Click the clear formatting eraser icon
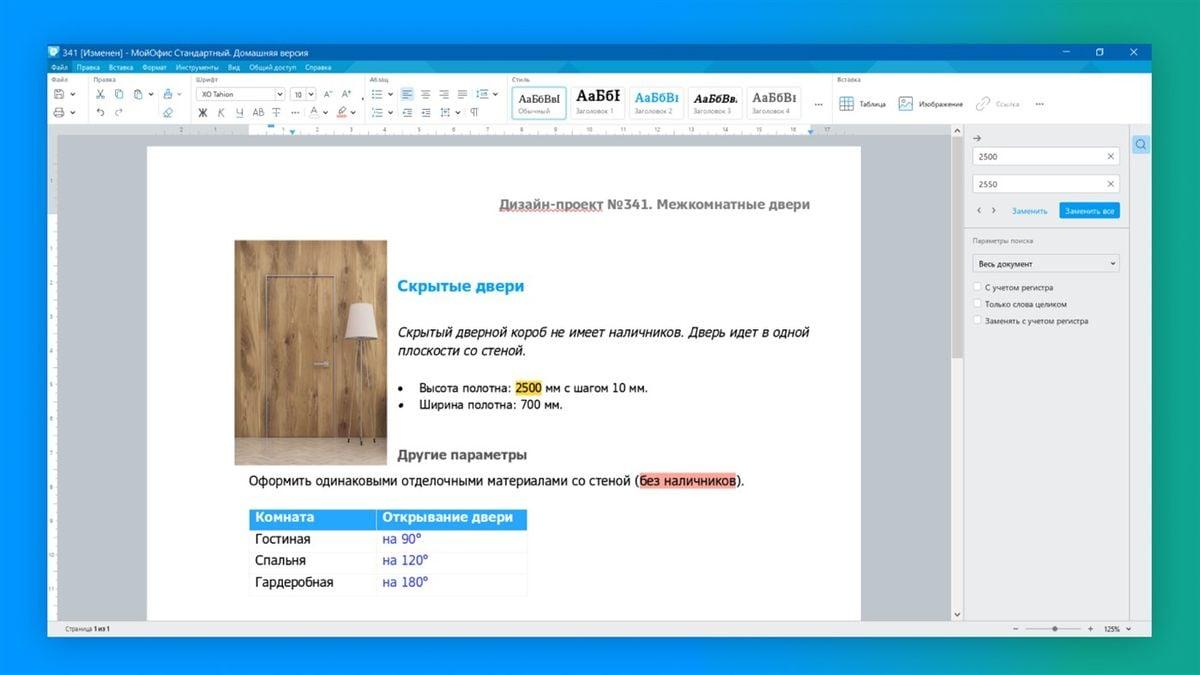1200x675 pixels. click(x=167, y=113)
